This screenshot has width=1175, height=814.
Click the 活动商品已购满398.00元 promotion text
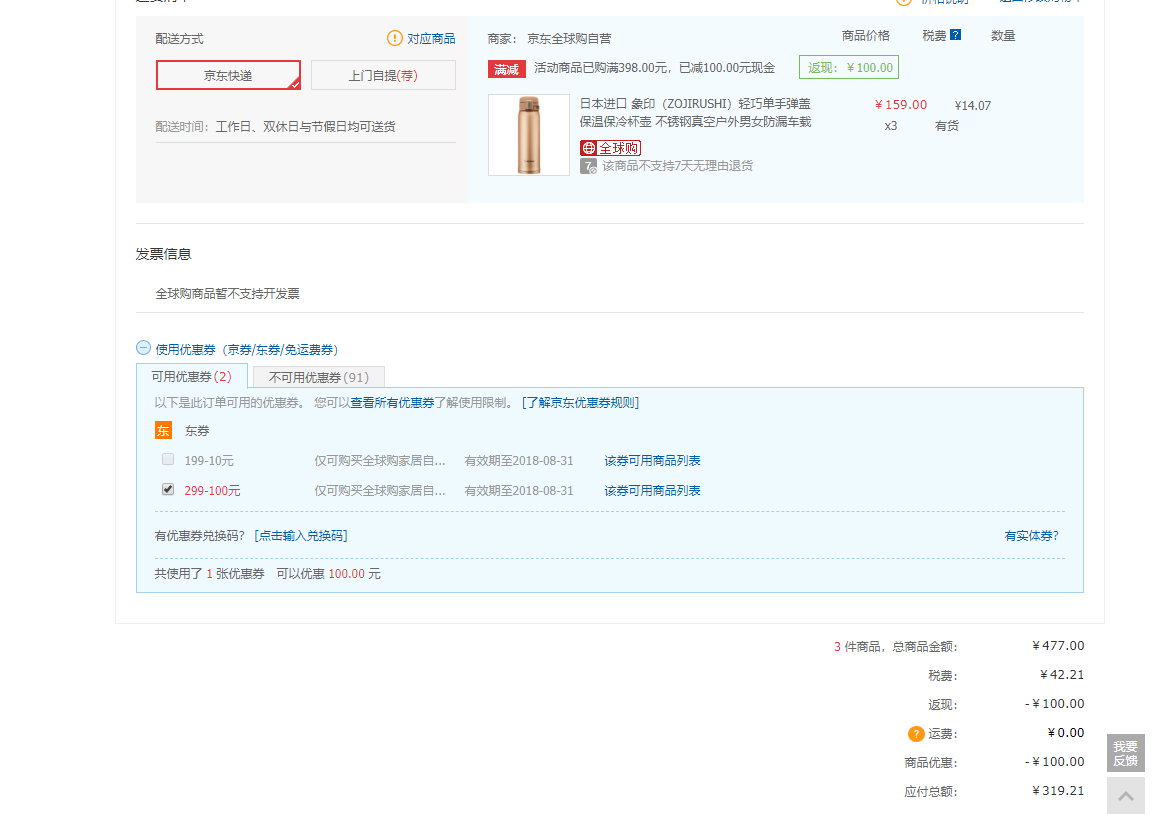654,67
